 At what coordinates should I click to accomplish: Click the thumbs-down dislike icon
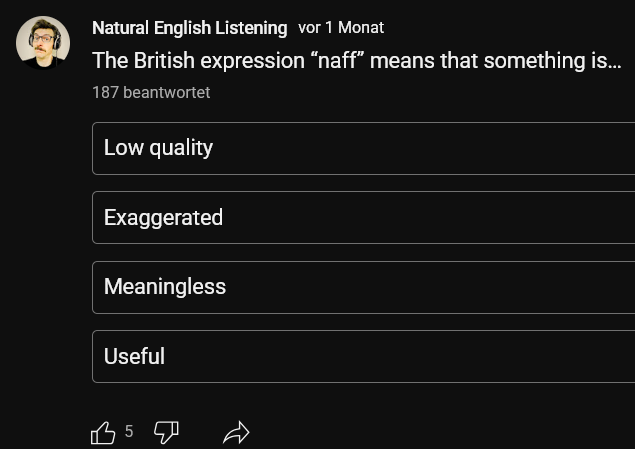tap(166, 432)
